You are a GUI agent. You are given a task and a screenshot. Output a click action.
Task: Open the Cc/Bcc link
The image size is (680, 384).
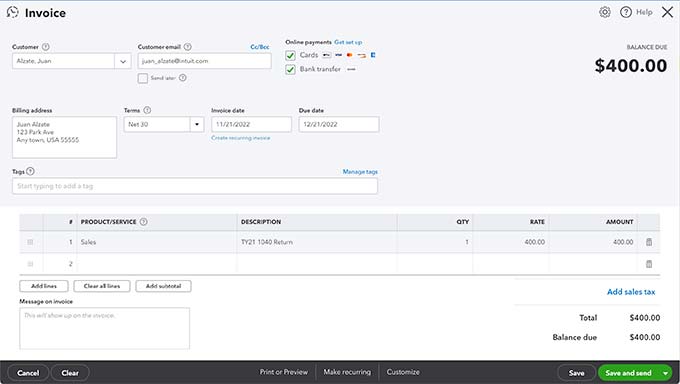(260, 47)
